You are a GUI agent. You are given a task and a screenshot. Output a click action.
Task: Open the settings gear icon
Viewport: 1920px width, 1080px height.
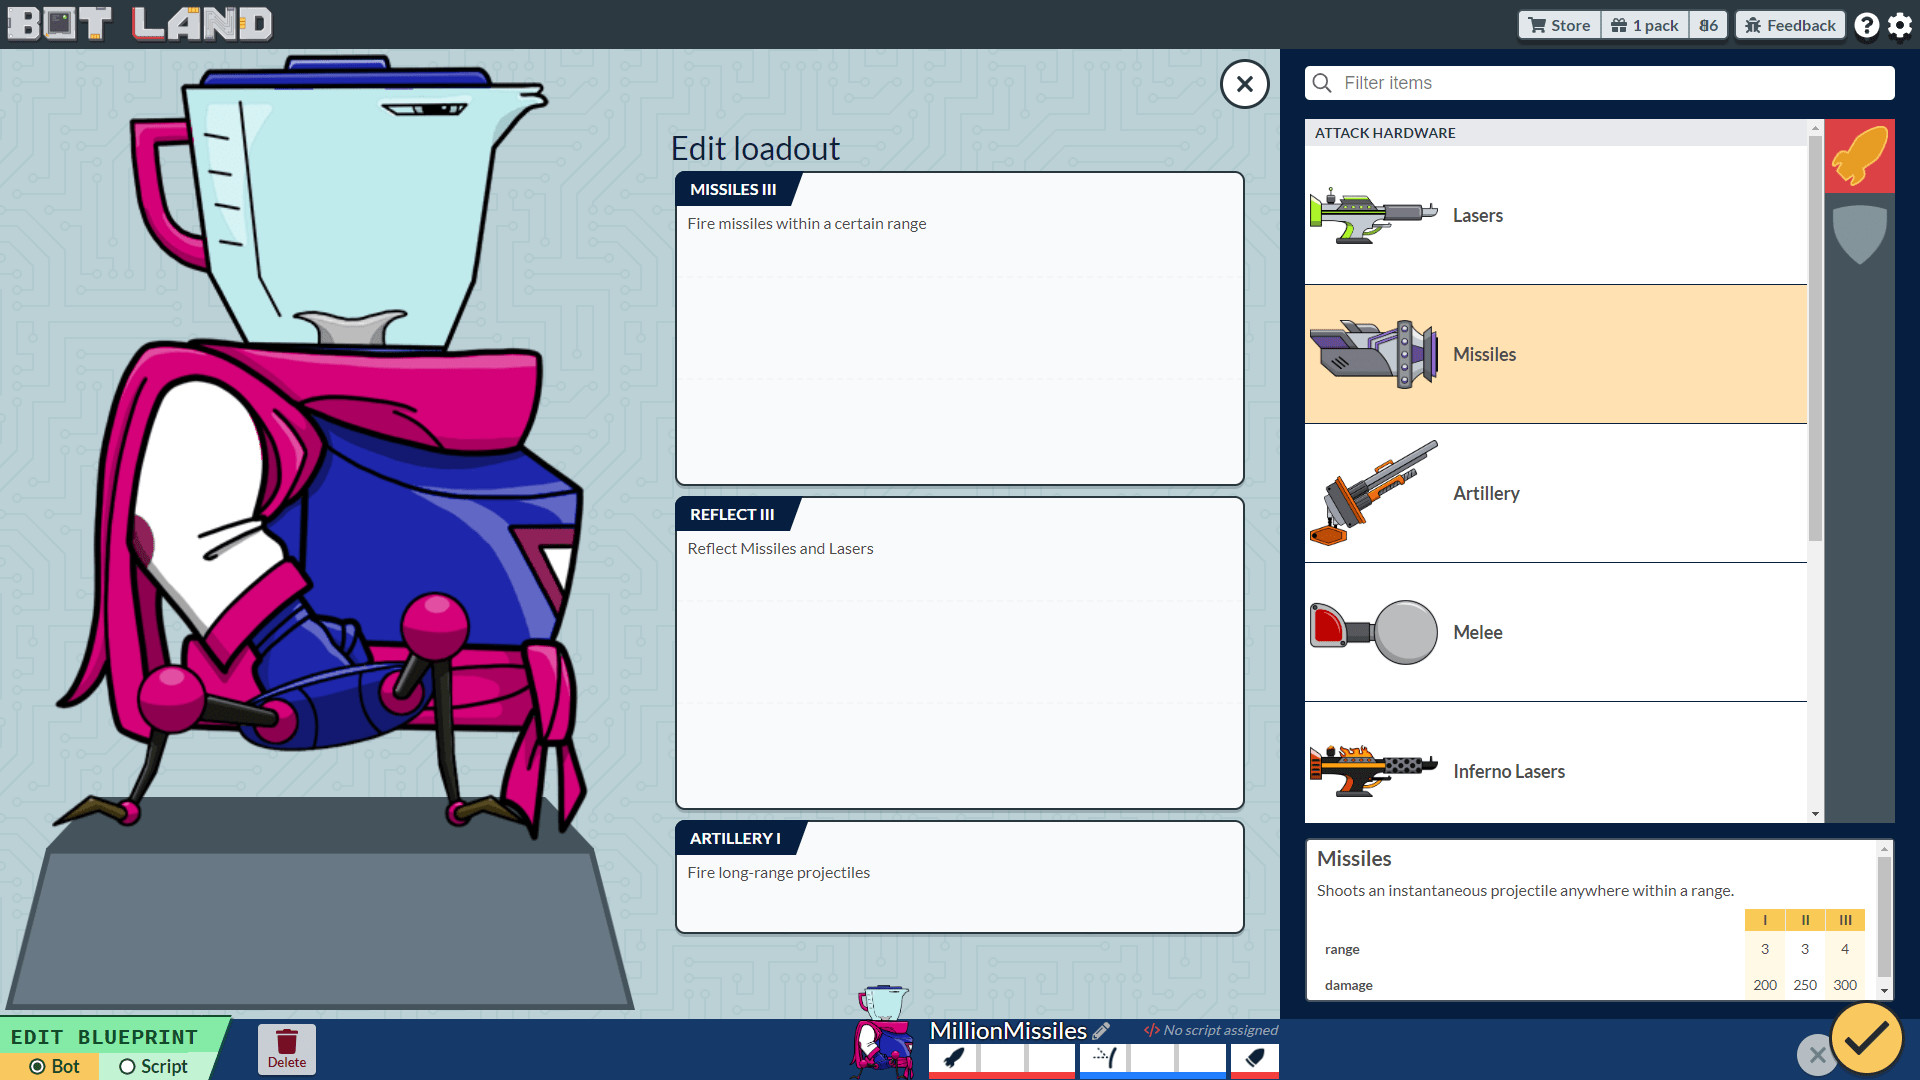[1899, 24]
